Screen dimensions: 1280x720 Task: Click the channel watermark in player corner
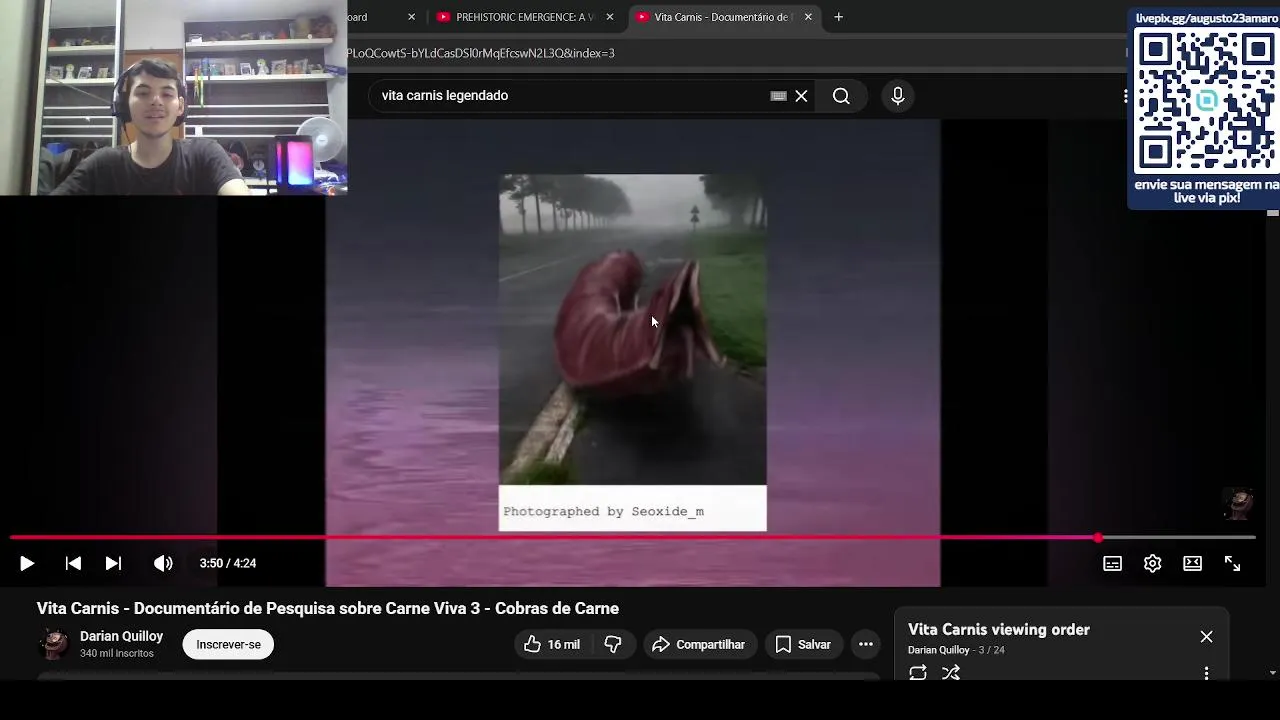tap(1239, 503)
